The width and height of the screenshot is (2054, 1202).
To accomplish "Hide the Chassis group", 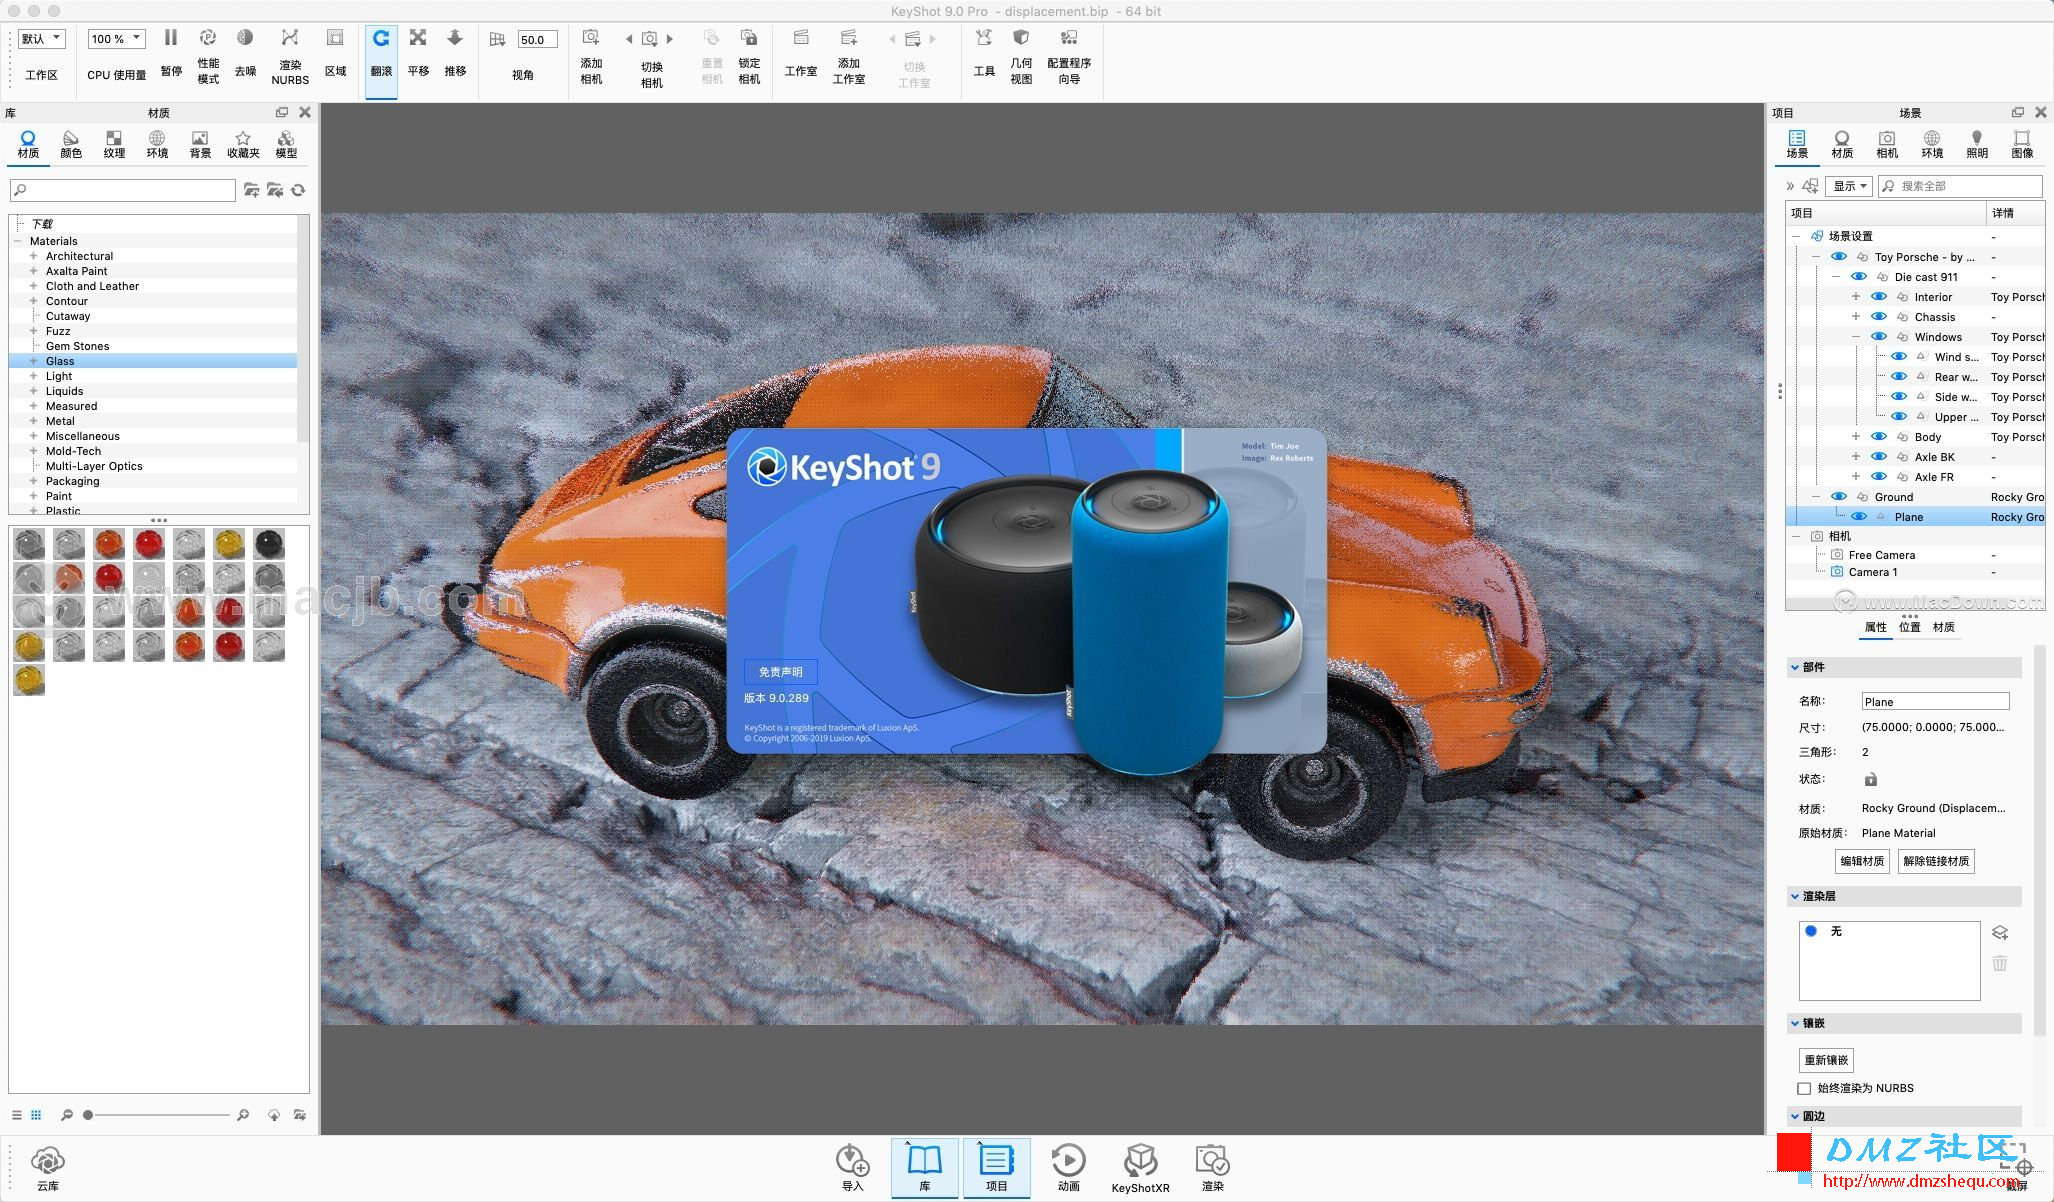I will click(1879, 317).
